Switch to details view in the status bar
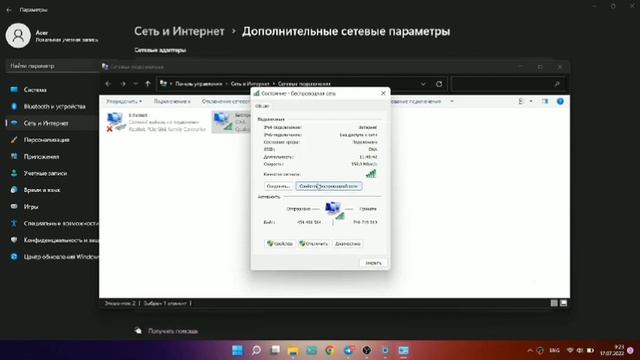 (554, 303)
